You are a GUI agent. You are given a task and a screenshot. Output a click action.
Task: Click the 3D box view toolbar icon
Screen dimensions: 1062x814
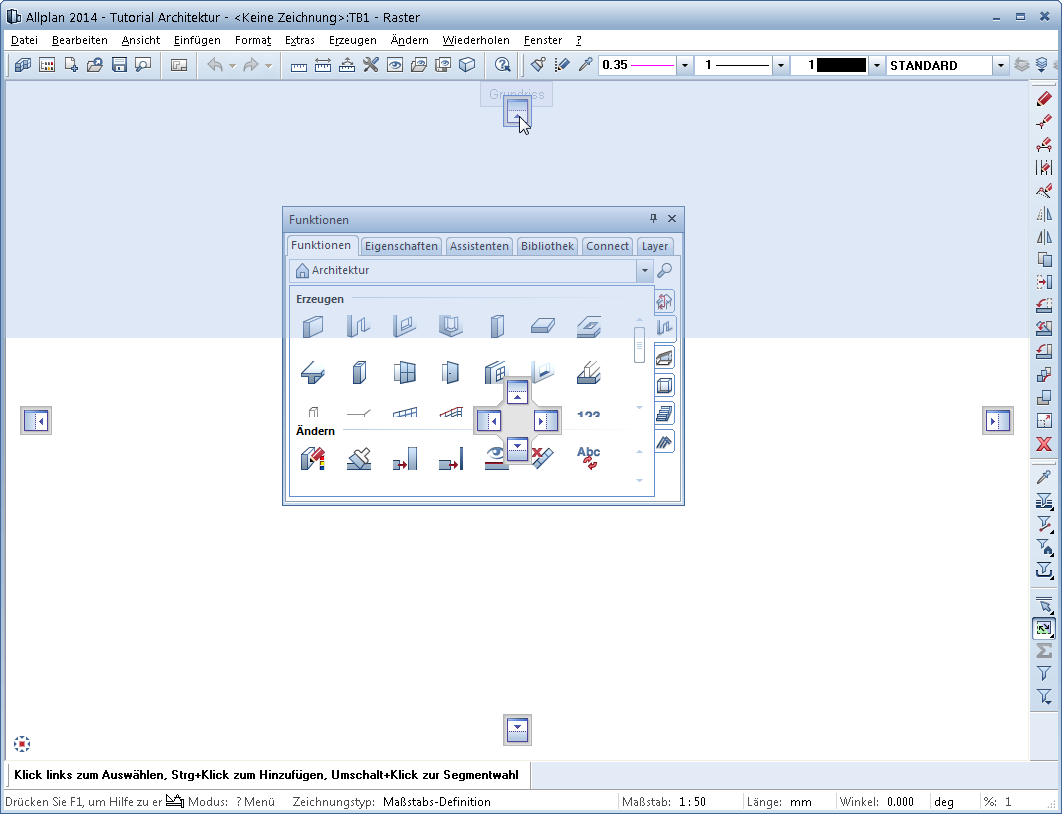click(x=467, y=65)
